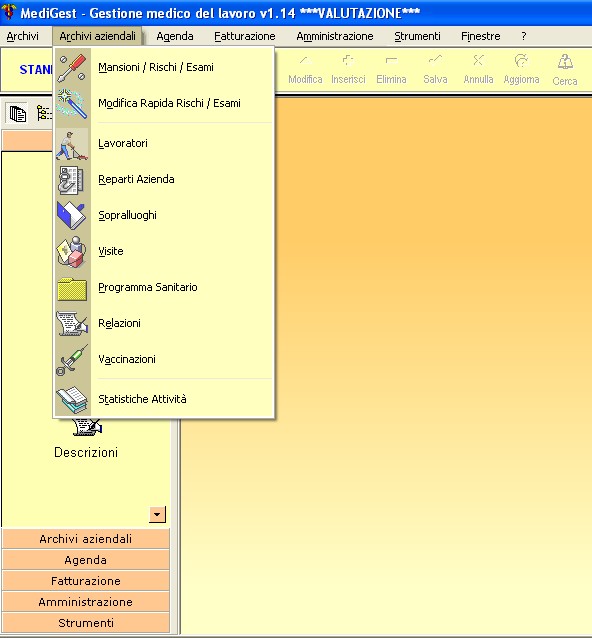Click the Descrizioni icon in the sidebar

click(87, 427)
